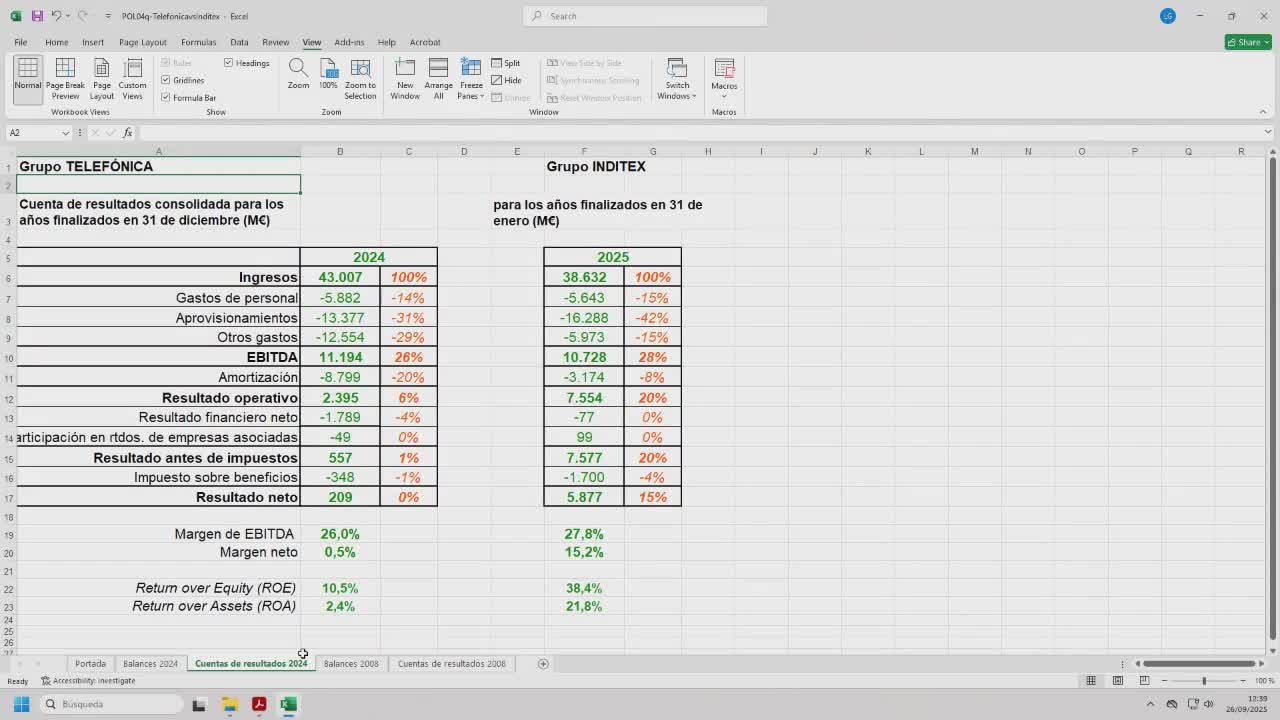Hide the current window
This screenshot has width=1280, height=720.
(506, 80)
